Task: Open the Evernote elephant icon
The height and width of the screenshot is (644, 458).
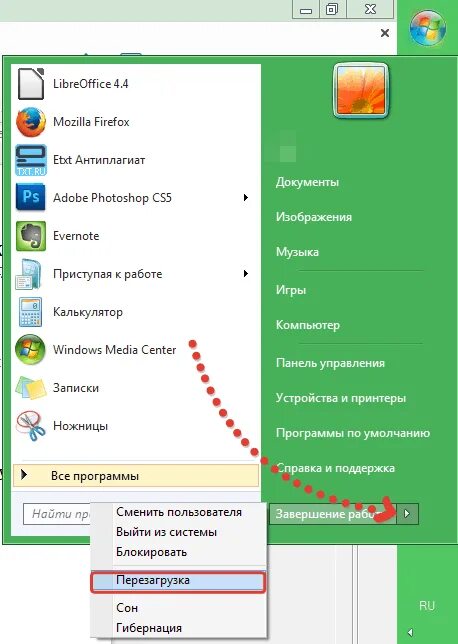Action: [x=31, y=236]
